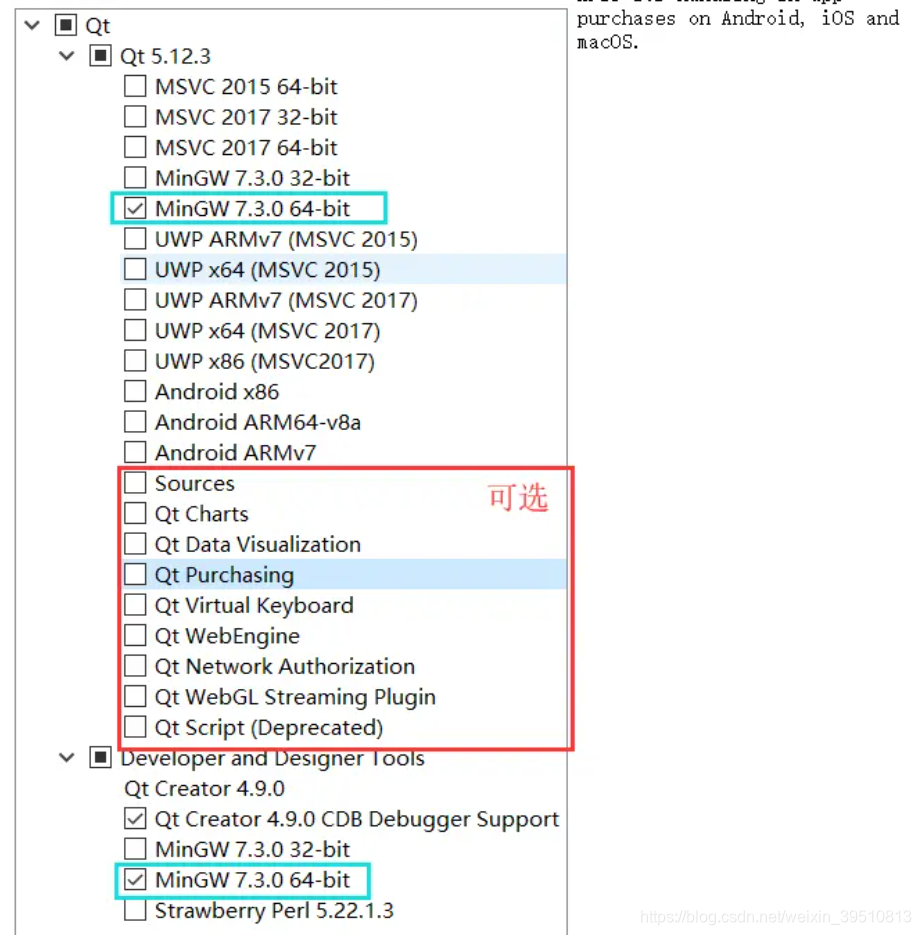
Task: Collapse the Qt 5.12.3 node arrow
Action: click(67, 56)
